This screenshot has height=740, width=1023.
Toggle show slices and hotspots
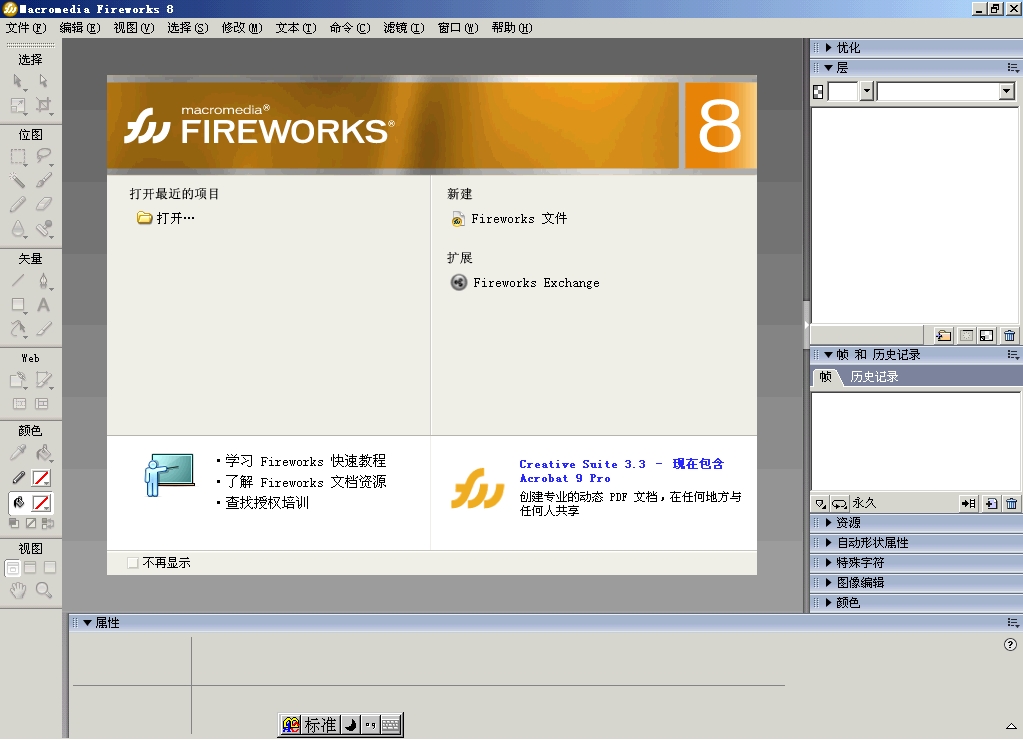click(x=42, y=404)
